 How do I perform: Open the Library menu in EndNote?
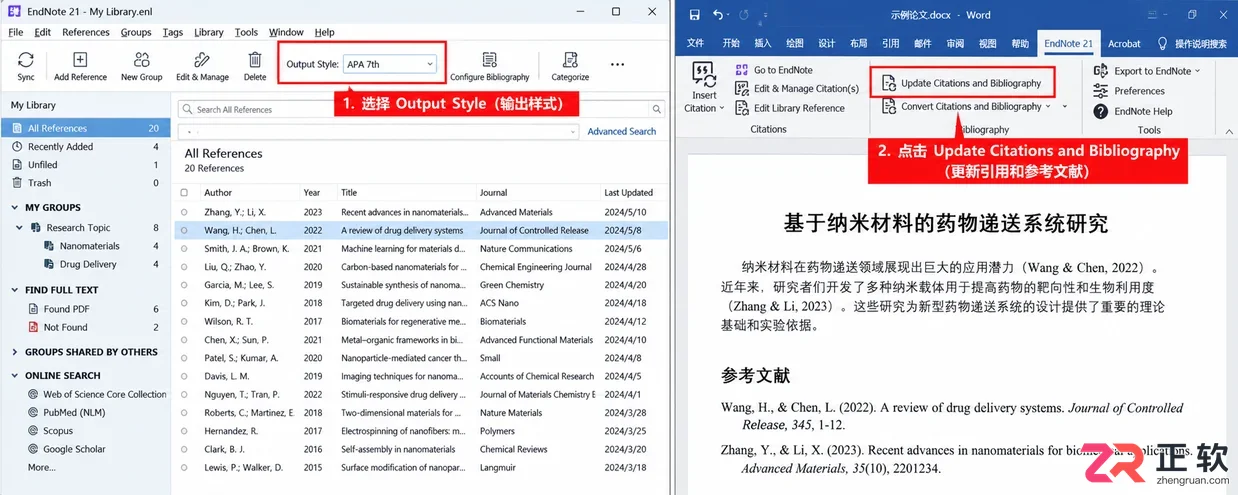coord(209,32)
